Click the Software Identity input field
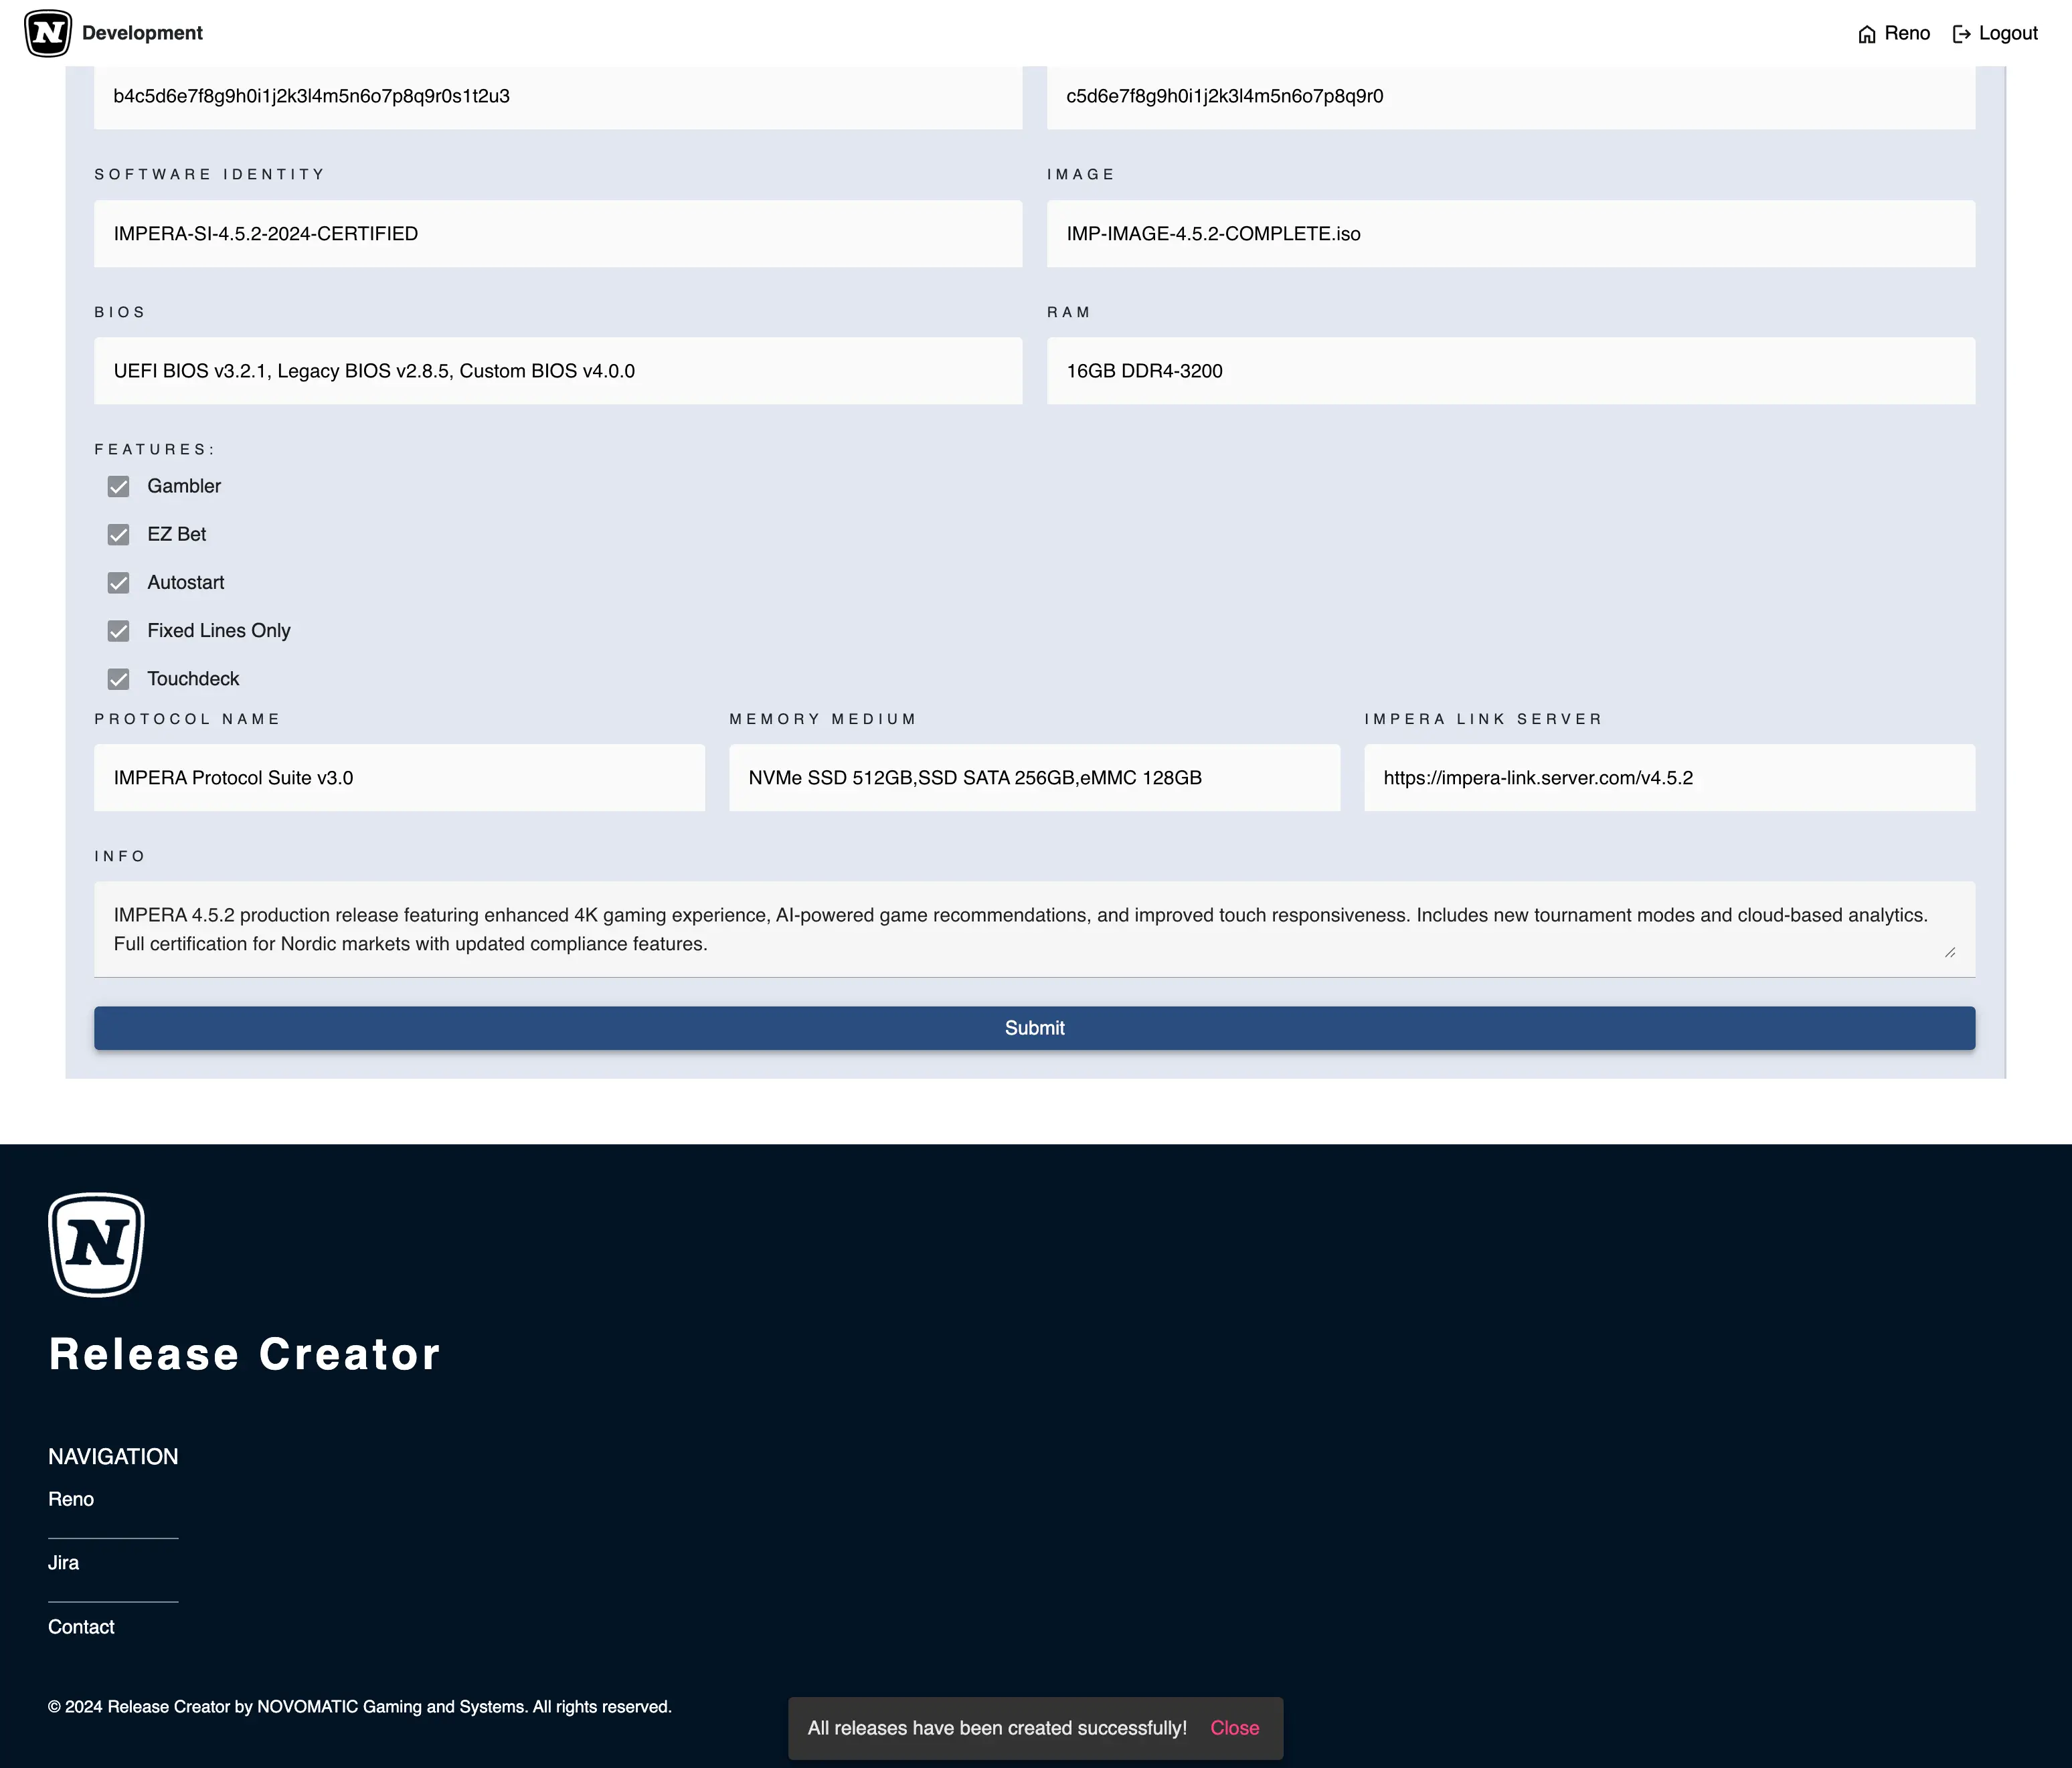 tap(557, 234)
